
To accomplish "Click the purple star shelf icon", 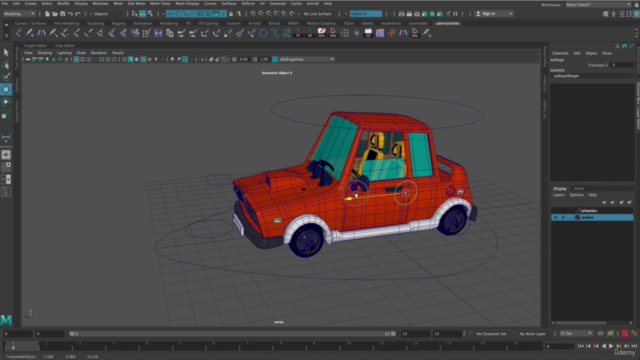I will pyautogui.click(x=357, y=33).
